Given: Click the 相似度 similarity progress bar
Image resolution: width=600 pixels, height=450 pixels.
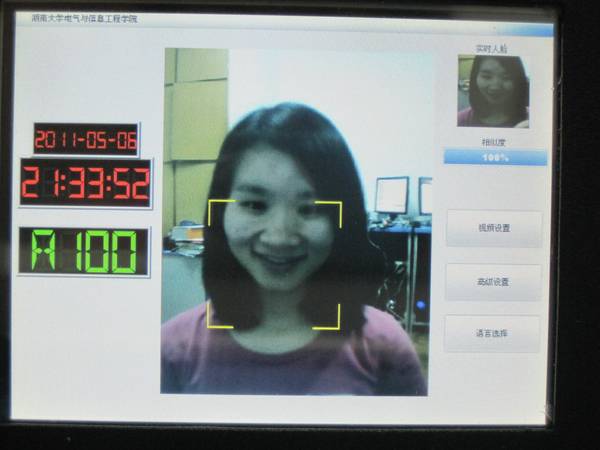Looking at the screenshot, I should pyautogui.click(x=495, y=157).
